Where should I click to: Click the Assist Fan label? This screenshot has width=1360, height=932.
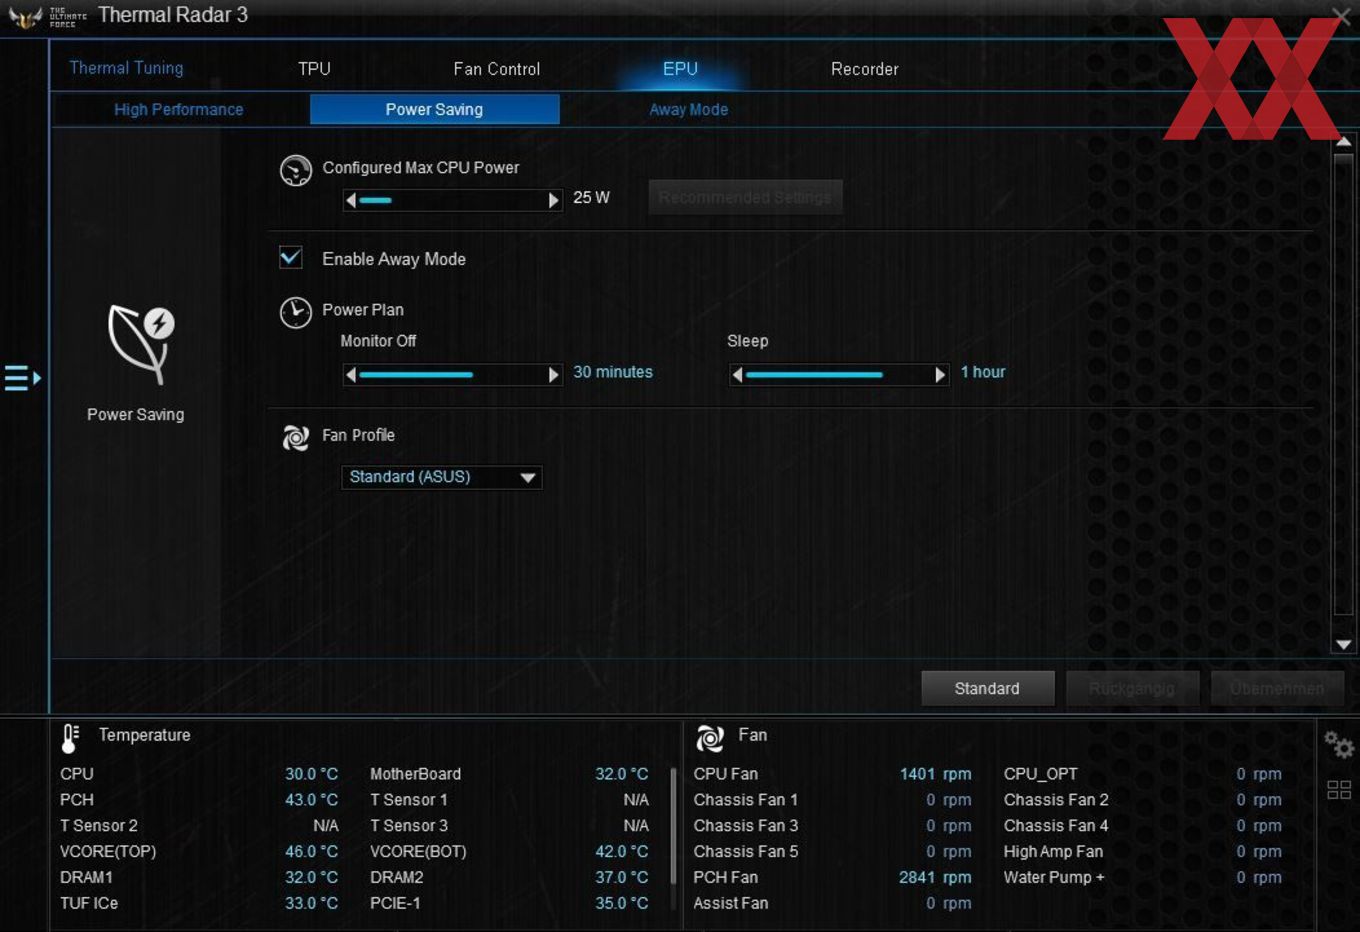pos(731,904)
